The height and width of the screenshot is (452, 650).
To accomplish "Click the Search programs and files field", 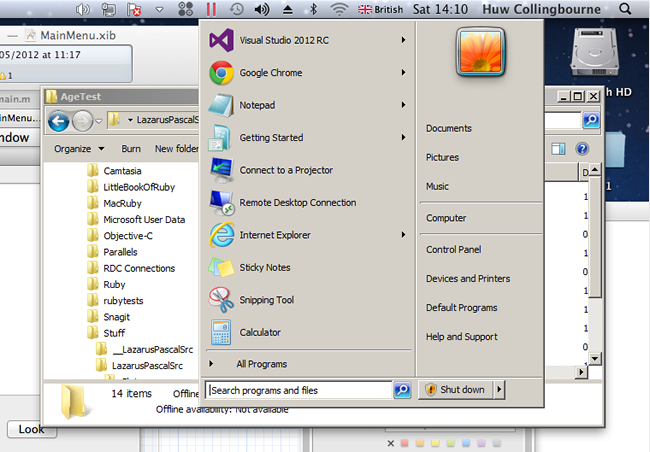I will (x=299, y=390).
